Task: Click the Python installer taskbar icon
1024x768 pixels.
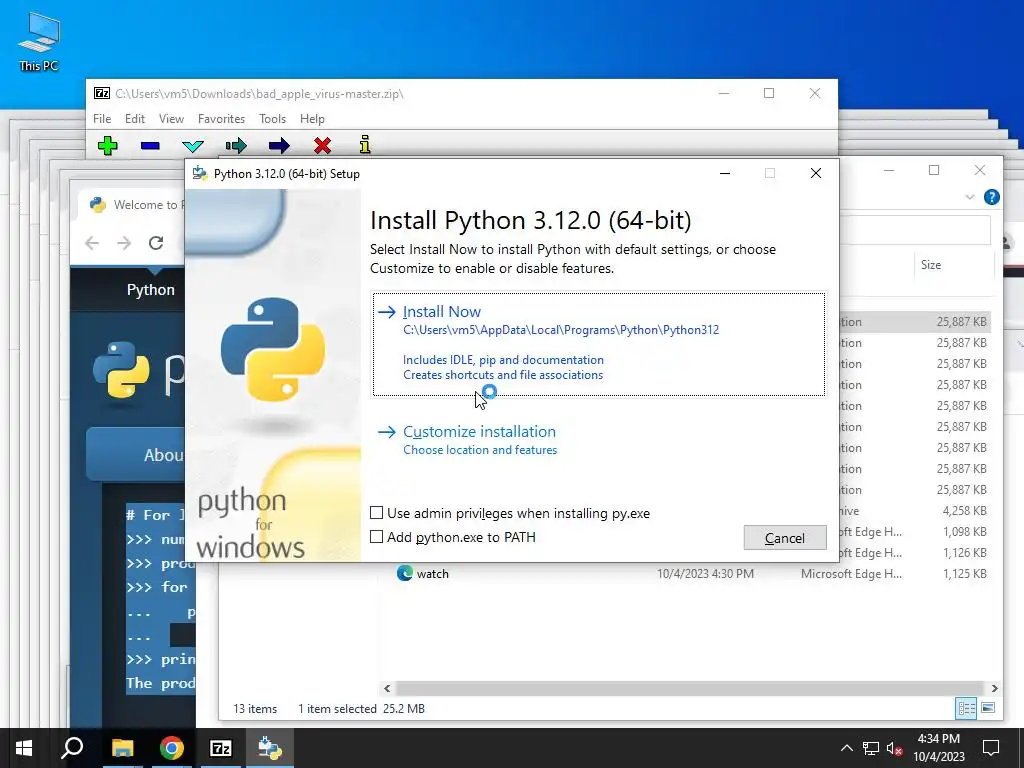Action: pyautogui.click(x=270, y=748)
